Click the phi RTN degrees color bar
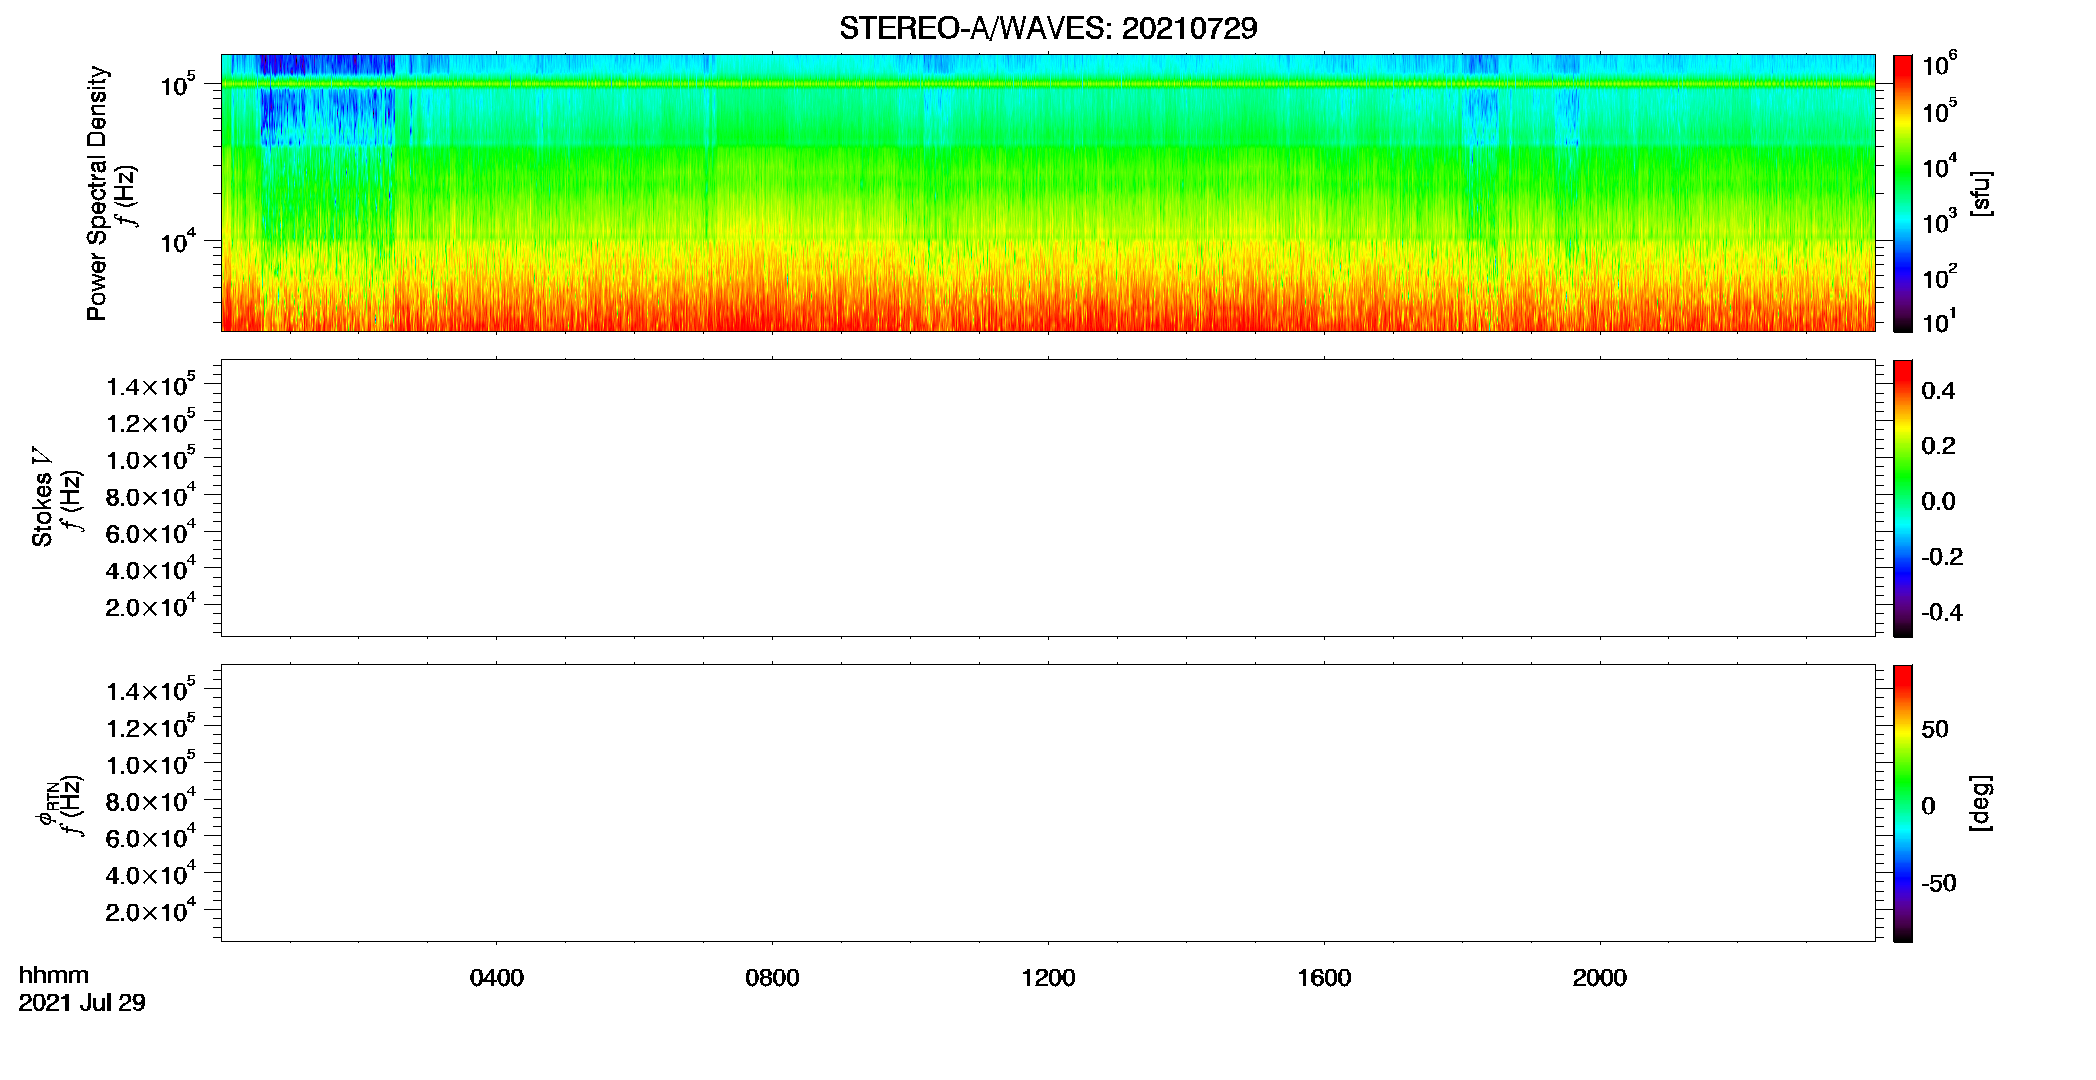 [1902, 803]
